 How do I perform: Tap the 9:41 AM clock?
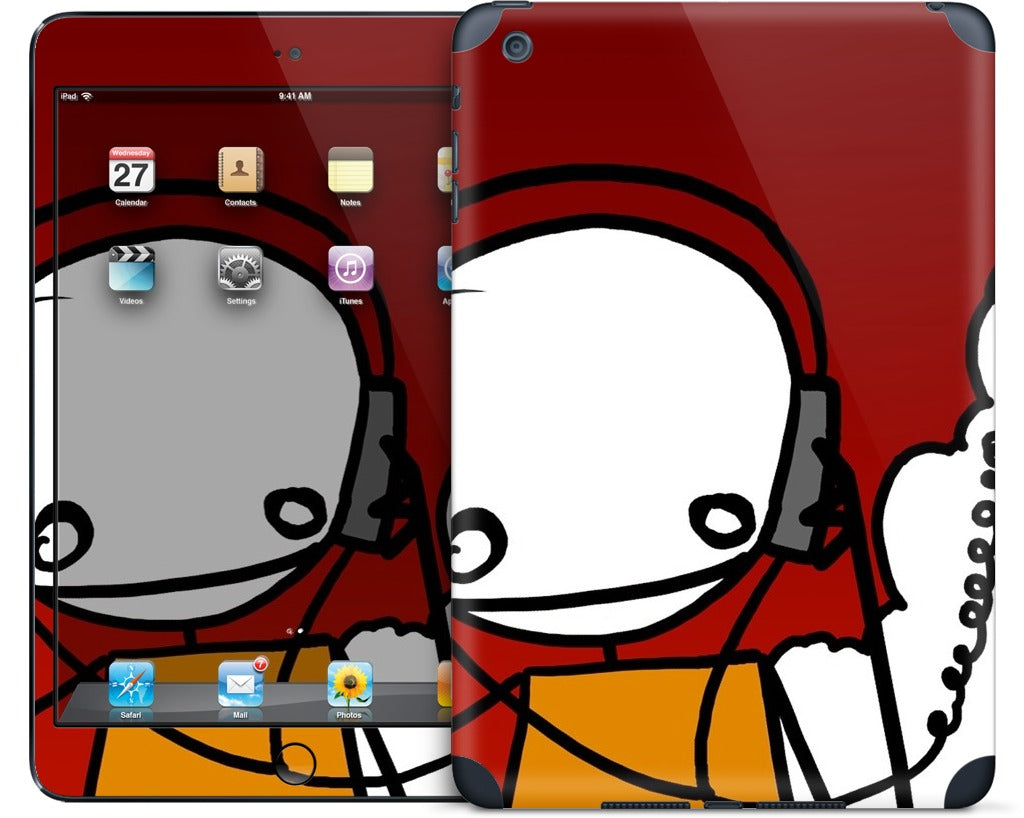coord(295,96)
